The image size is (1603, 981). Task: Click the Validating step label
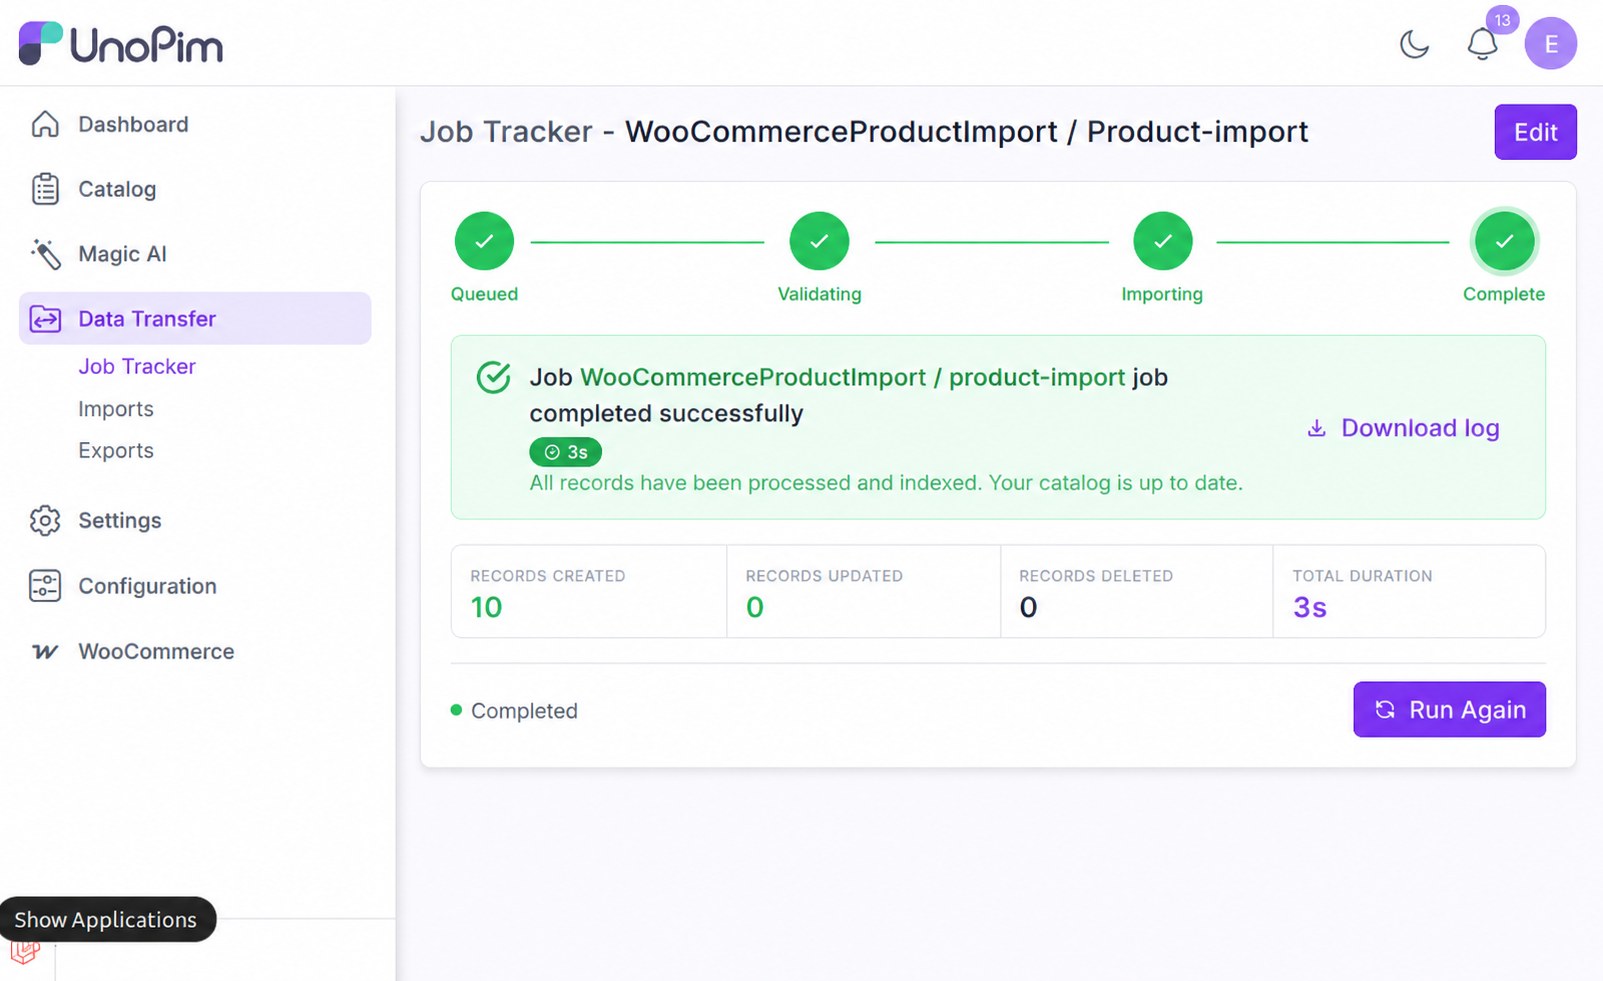click(x=819, y=294)
